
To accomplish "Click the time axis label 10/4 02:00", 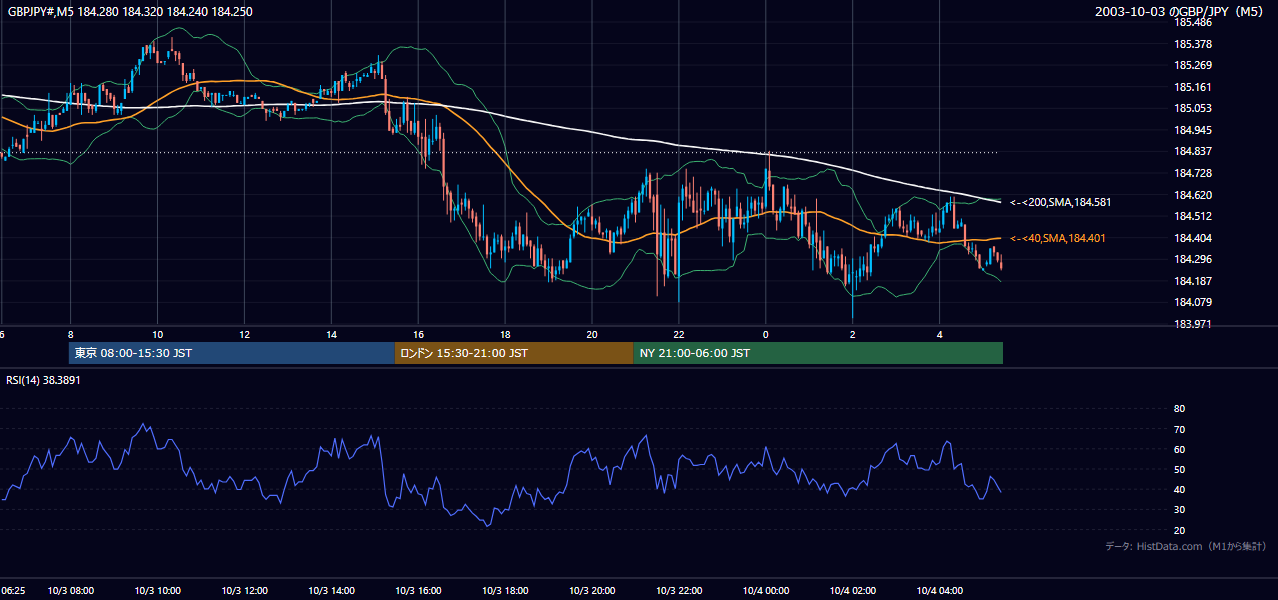I will pyautogui.click(x=853, y=591).
